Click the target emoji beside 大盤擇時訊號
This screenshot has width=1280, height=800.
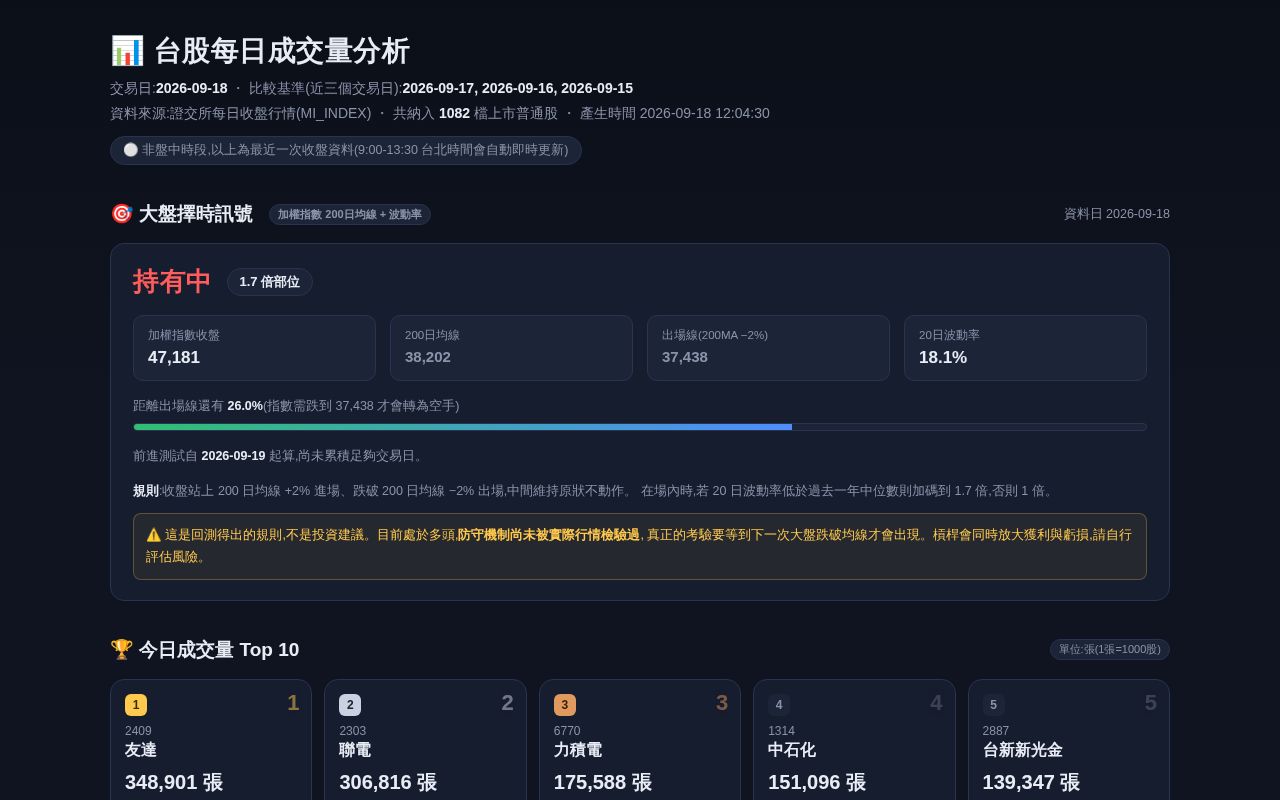pyautogui.click(x=121, y=214)
